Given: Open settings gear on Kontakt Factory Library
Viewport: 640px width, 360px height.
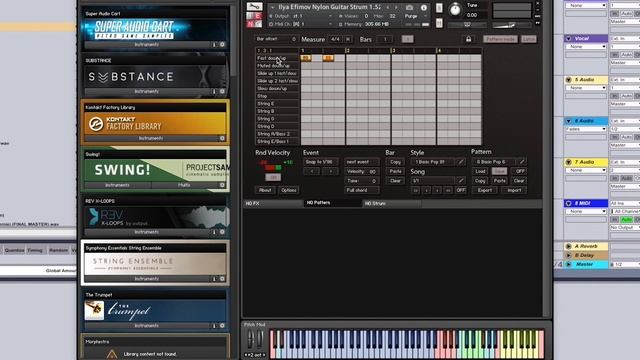Looking at the screenshot, I should (222, 138).
